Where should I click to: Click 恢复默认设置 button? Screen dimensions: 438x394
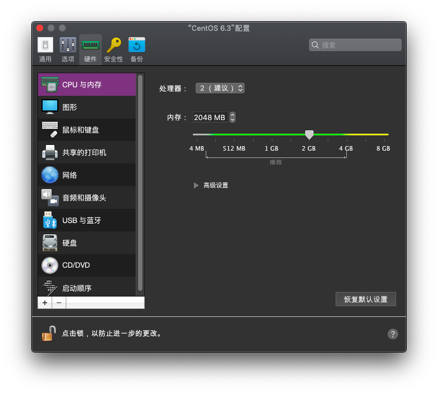click(365, 299)
